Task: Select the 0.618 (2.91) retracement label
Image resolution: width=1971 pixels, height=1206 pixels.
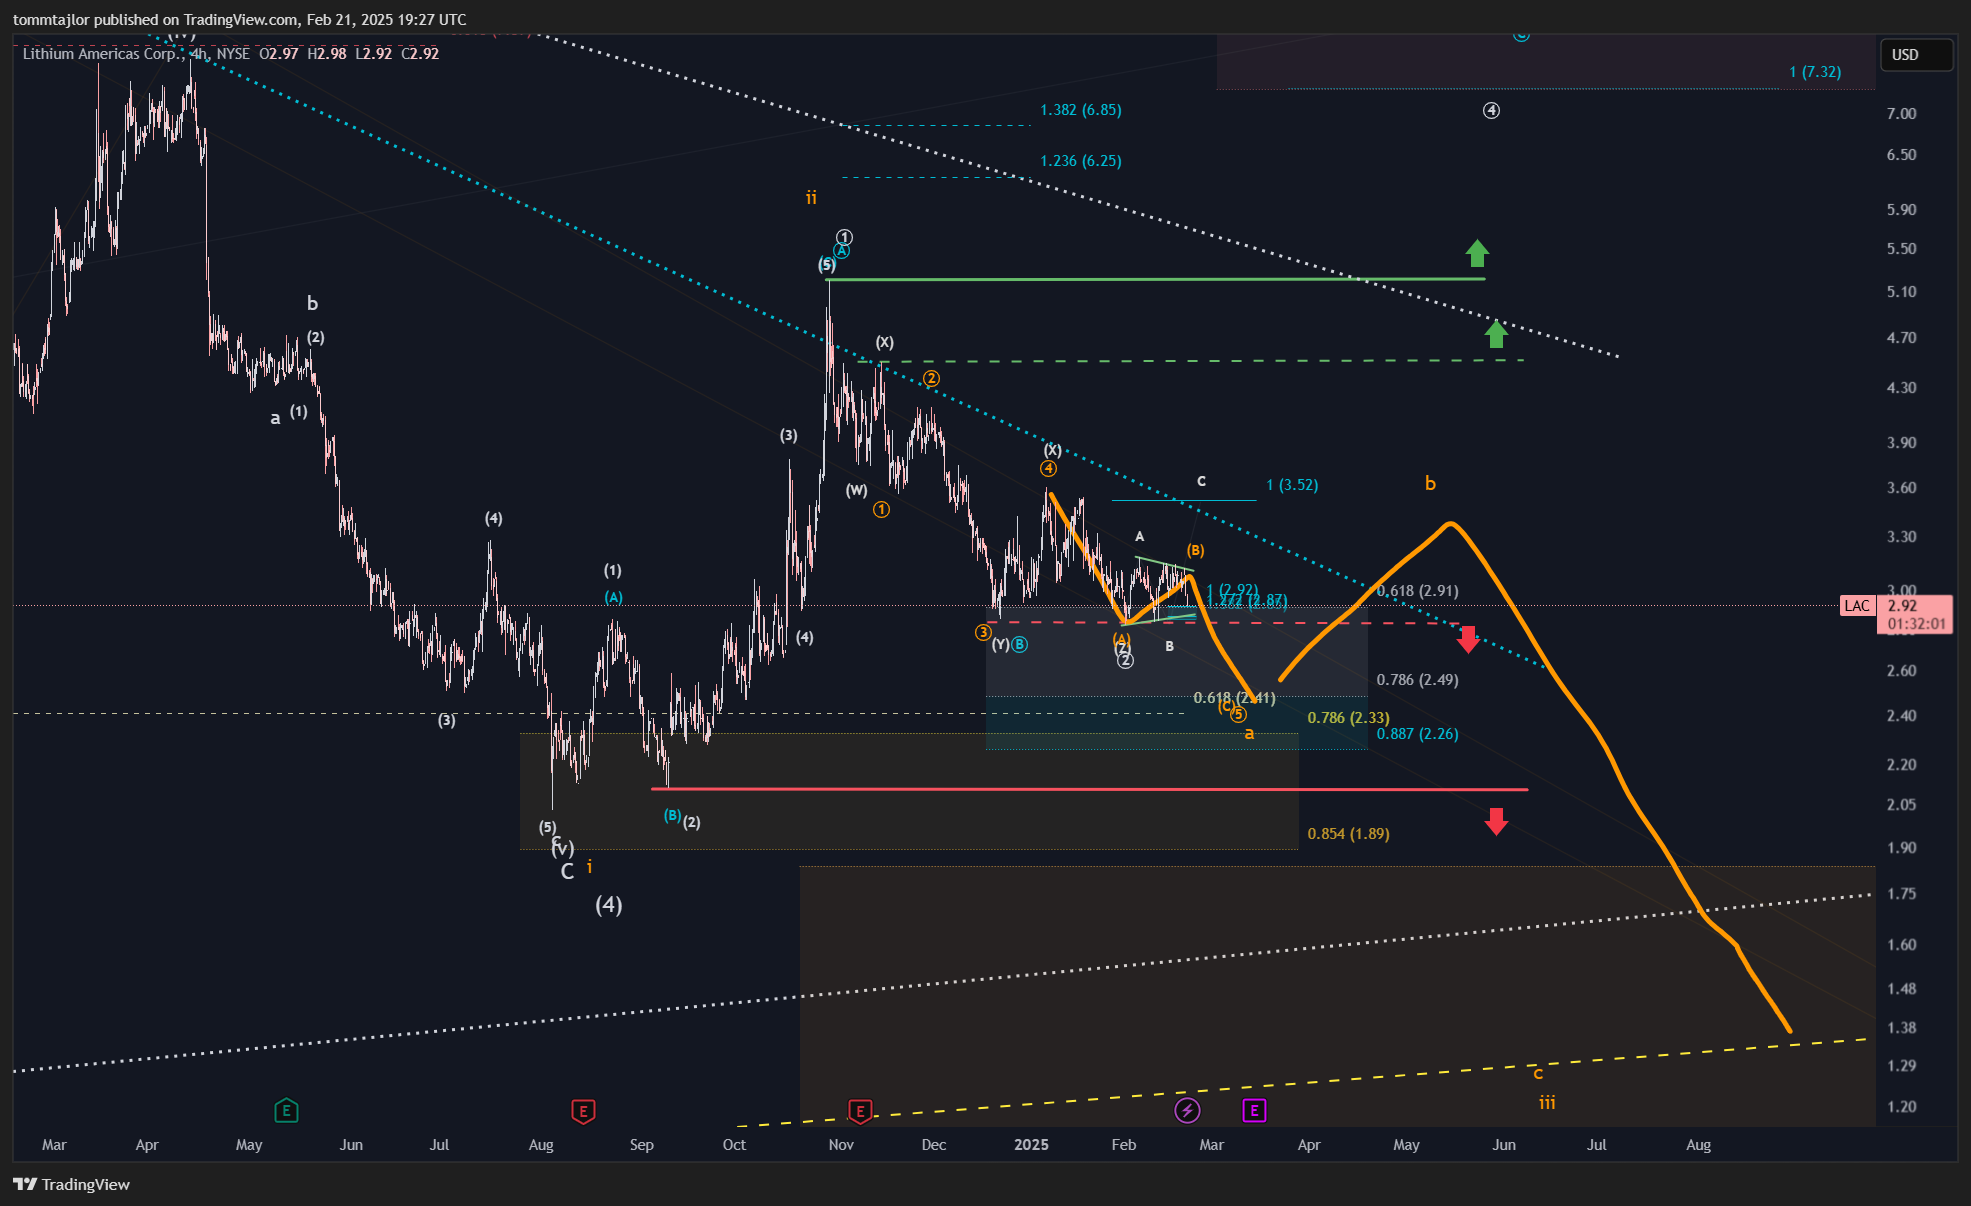Action: (x=1417, y=591)
